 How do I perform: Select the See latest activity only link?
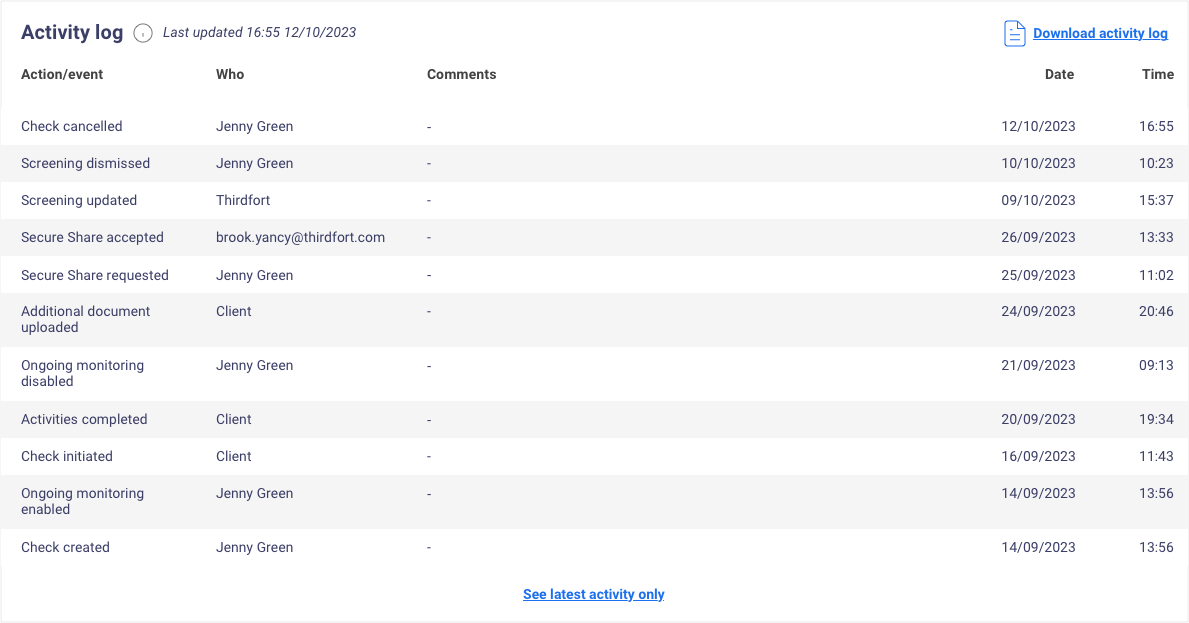tap(594, 594)
